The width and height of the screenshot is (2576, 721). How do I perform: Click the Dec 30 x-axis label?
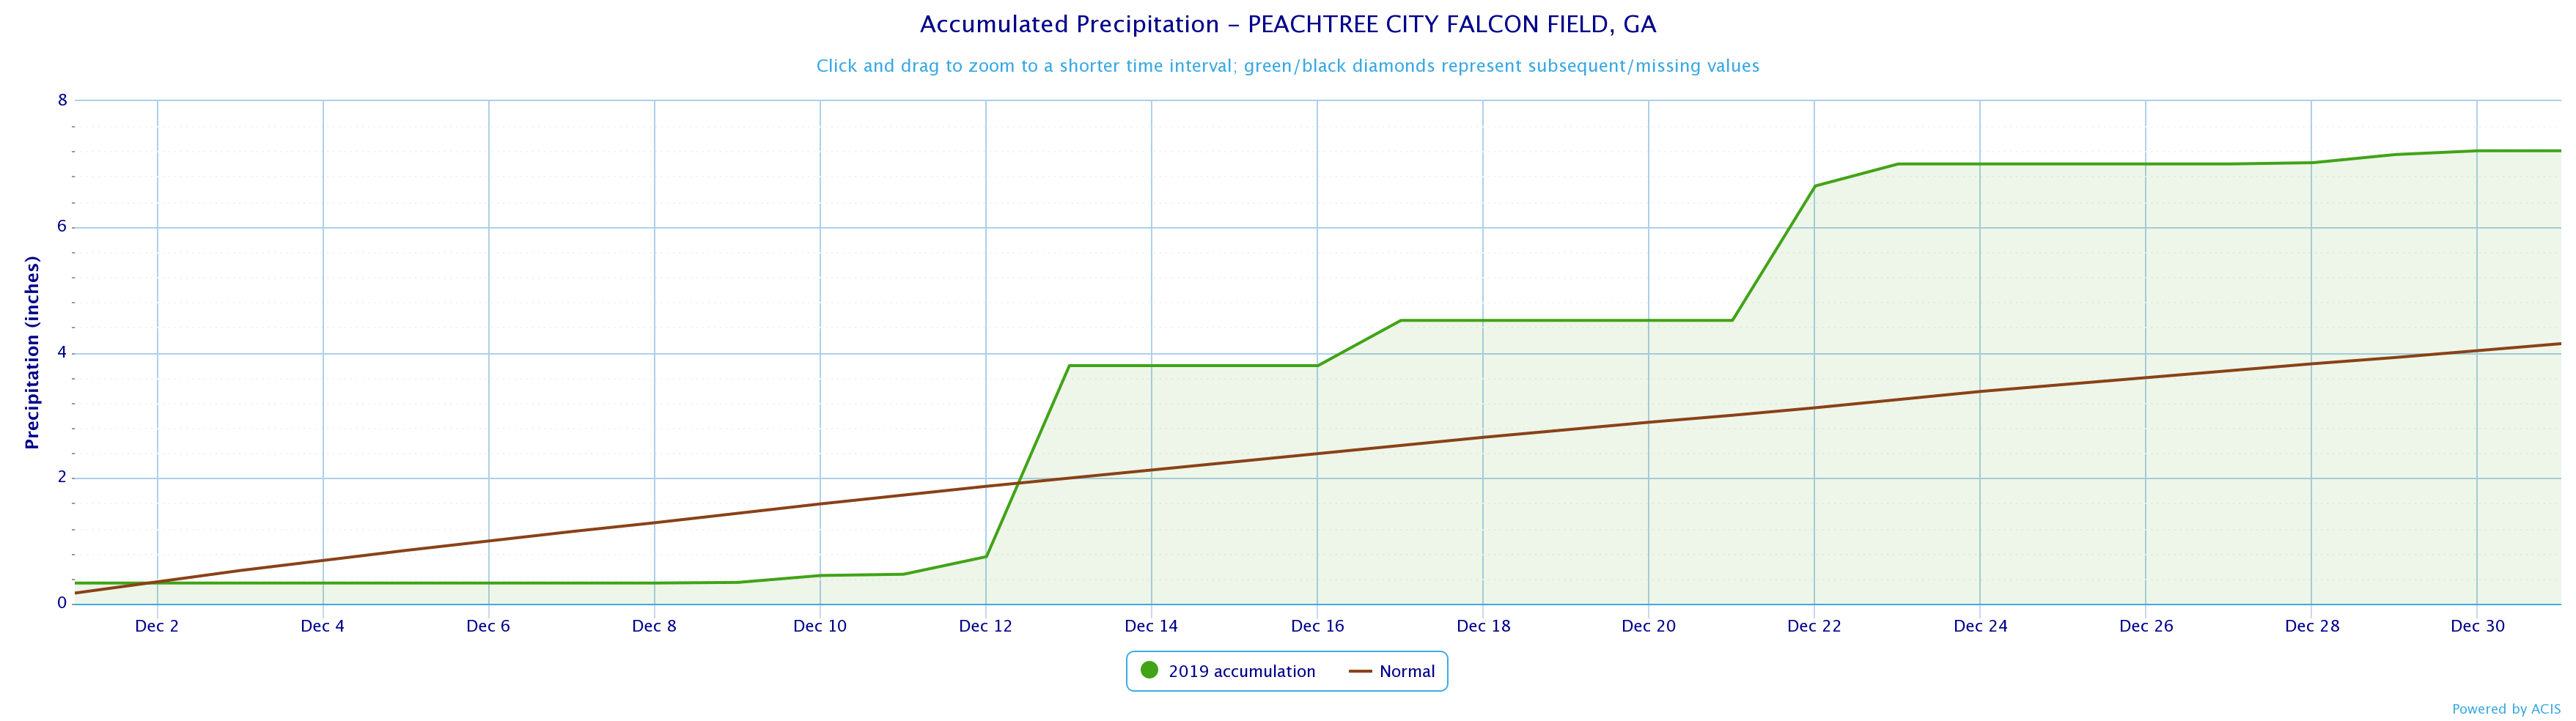(2477, 627)
